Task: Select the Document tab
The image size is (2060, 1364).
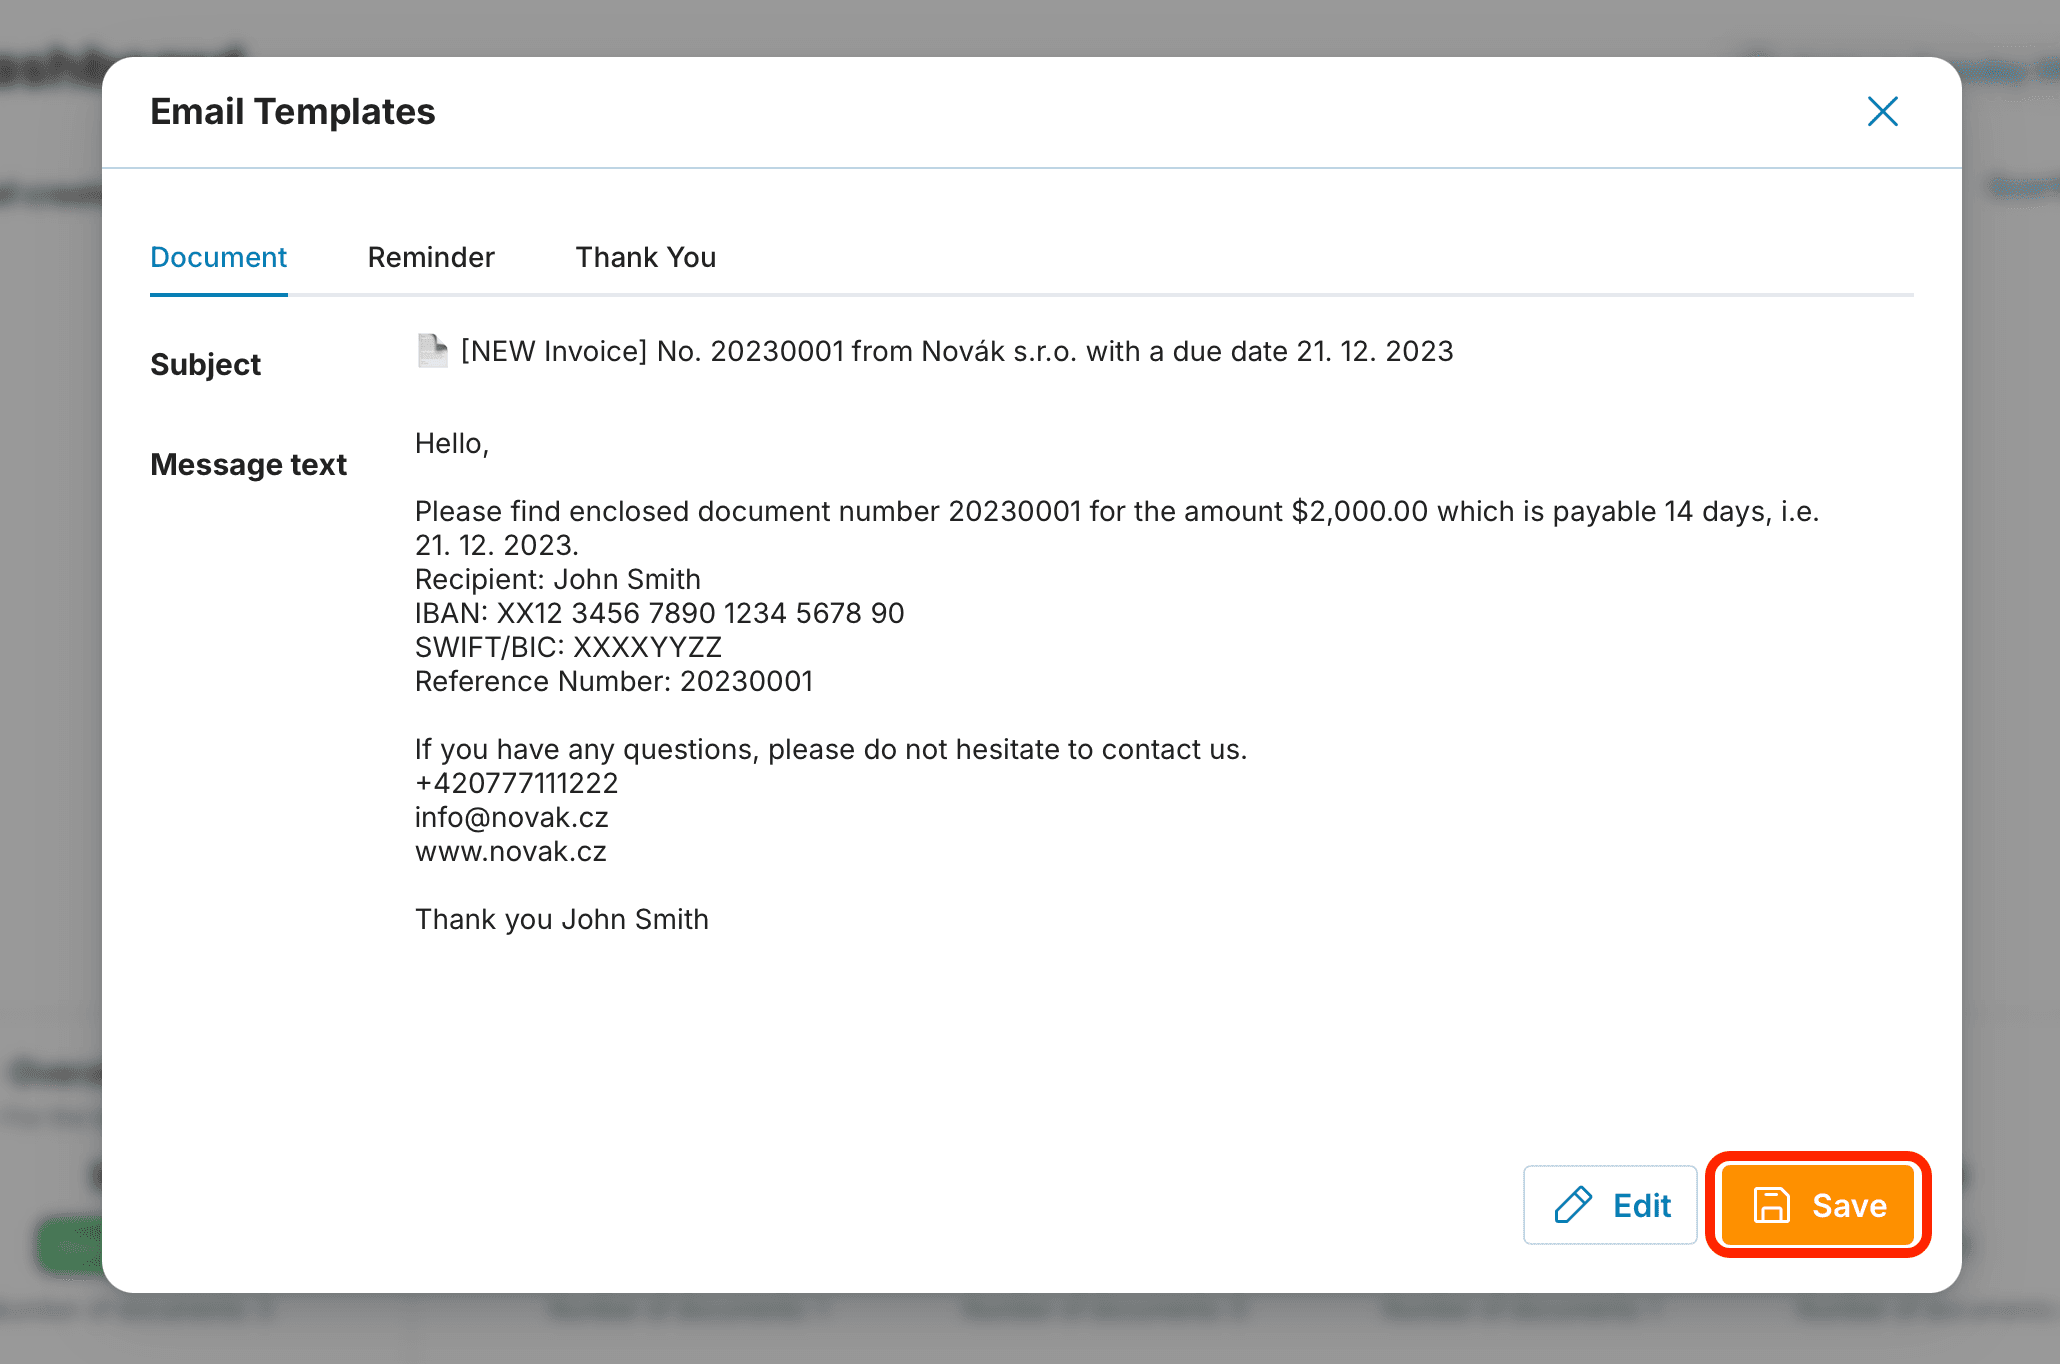Action: (218, 257)
